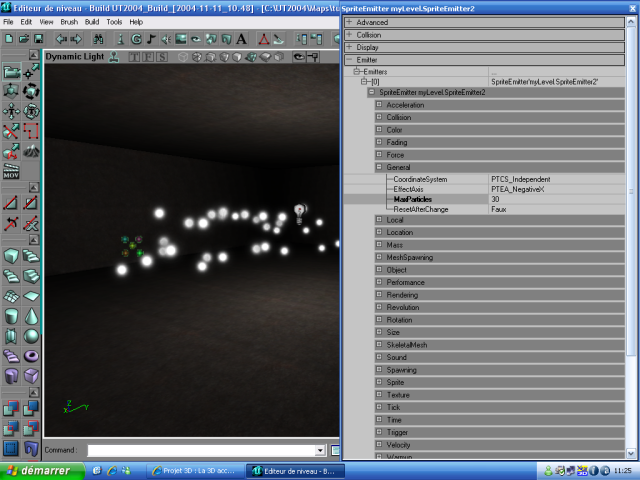Open the Windows démarrer start button

pyautogui.click(x=42, y=471)
